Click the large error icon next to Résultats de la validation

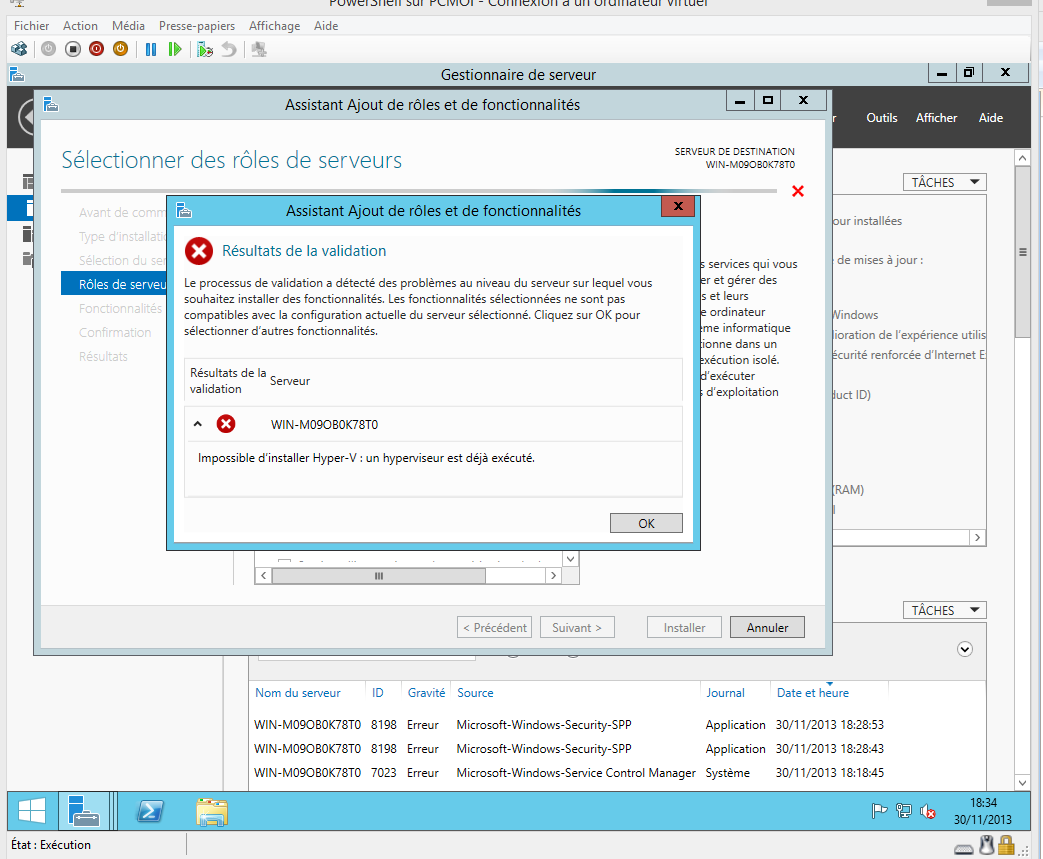click(199, 251)
